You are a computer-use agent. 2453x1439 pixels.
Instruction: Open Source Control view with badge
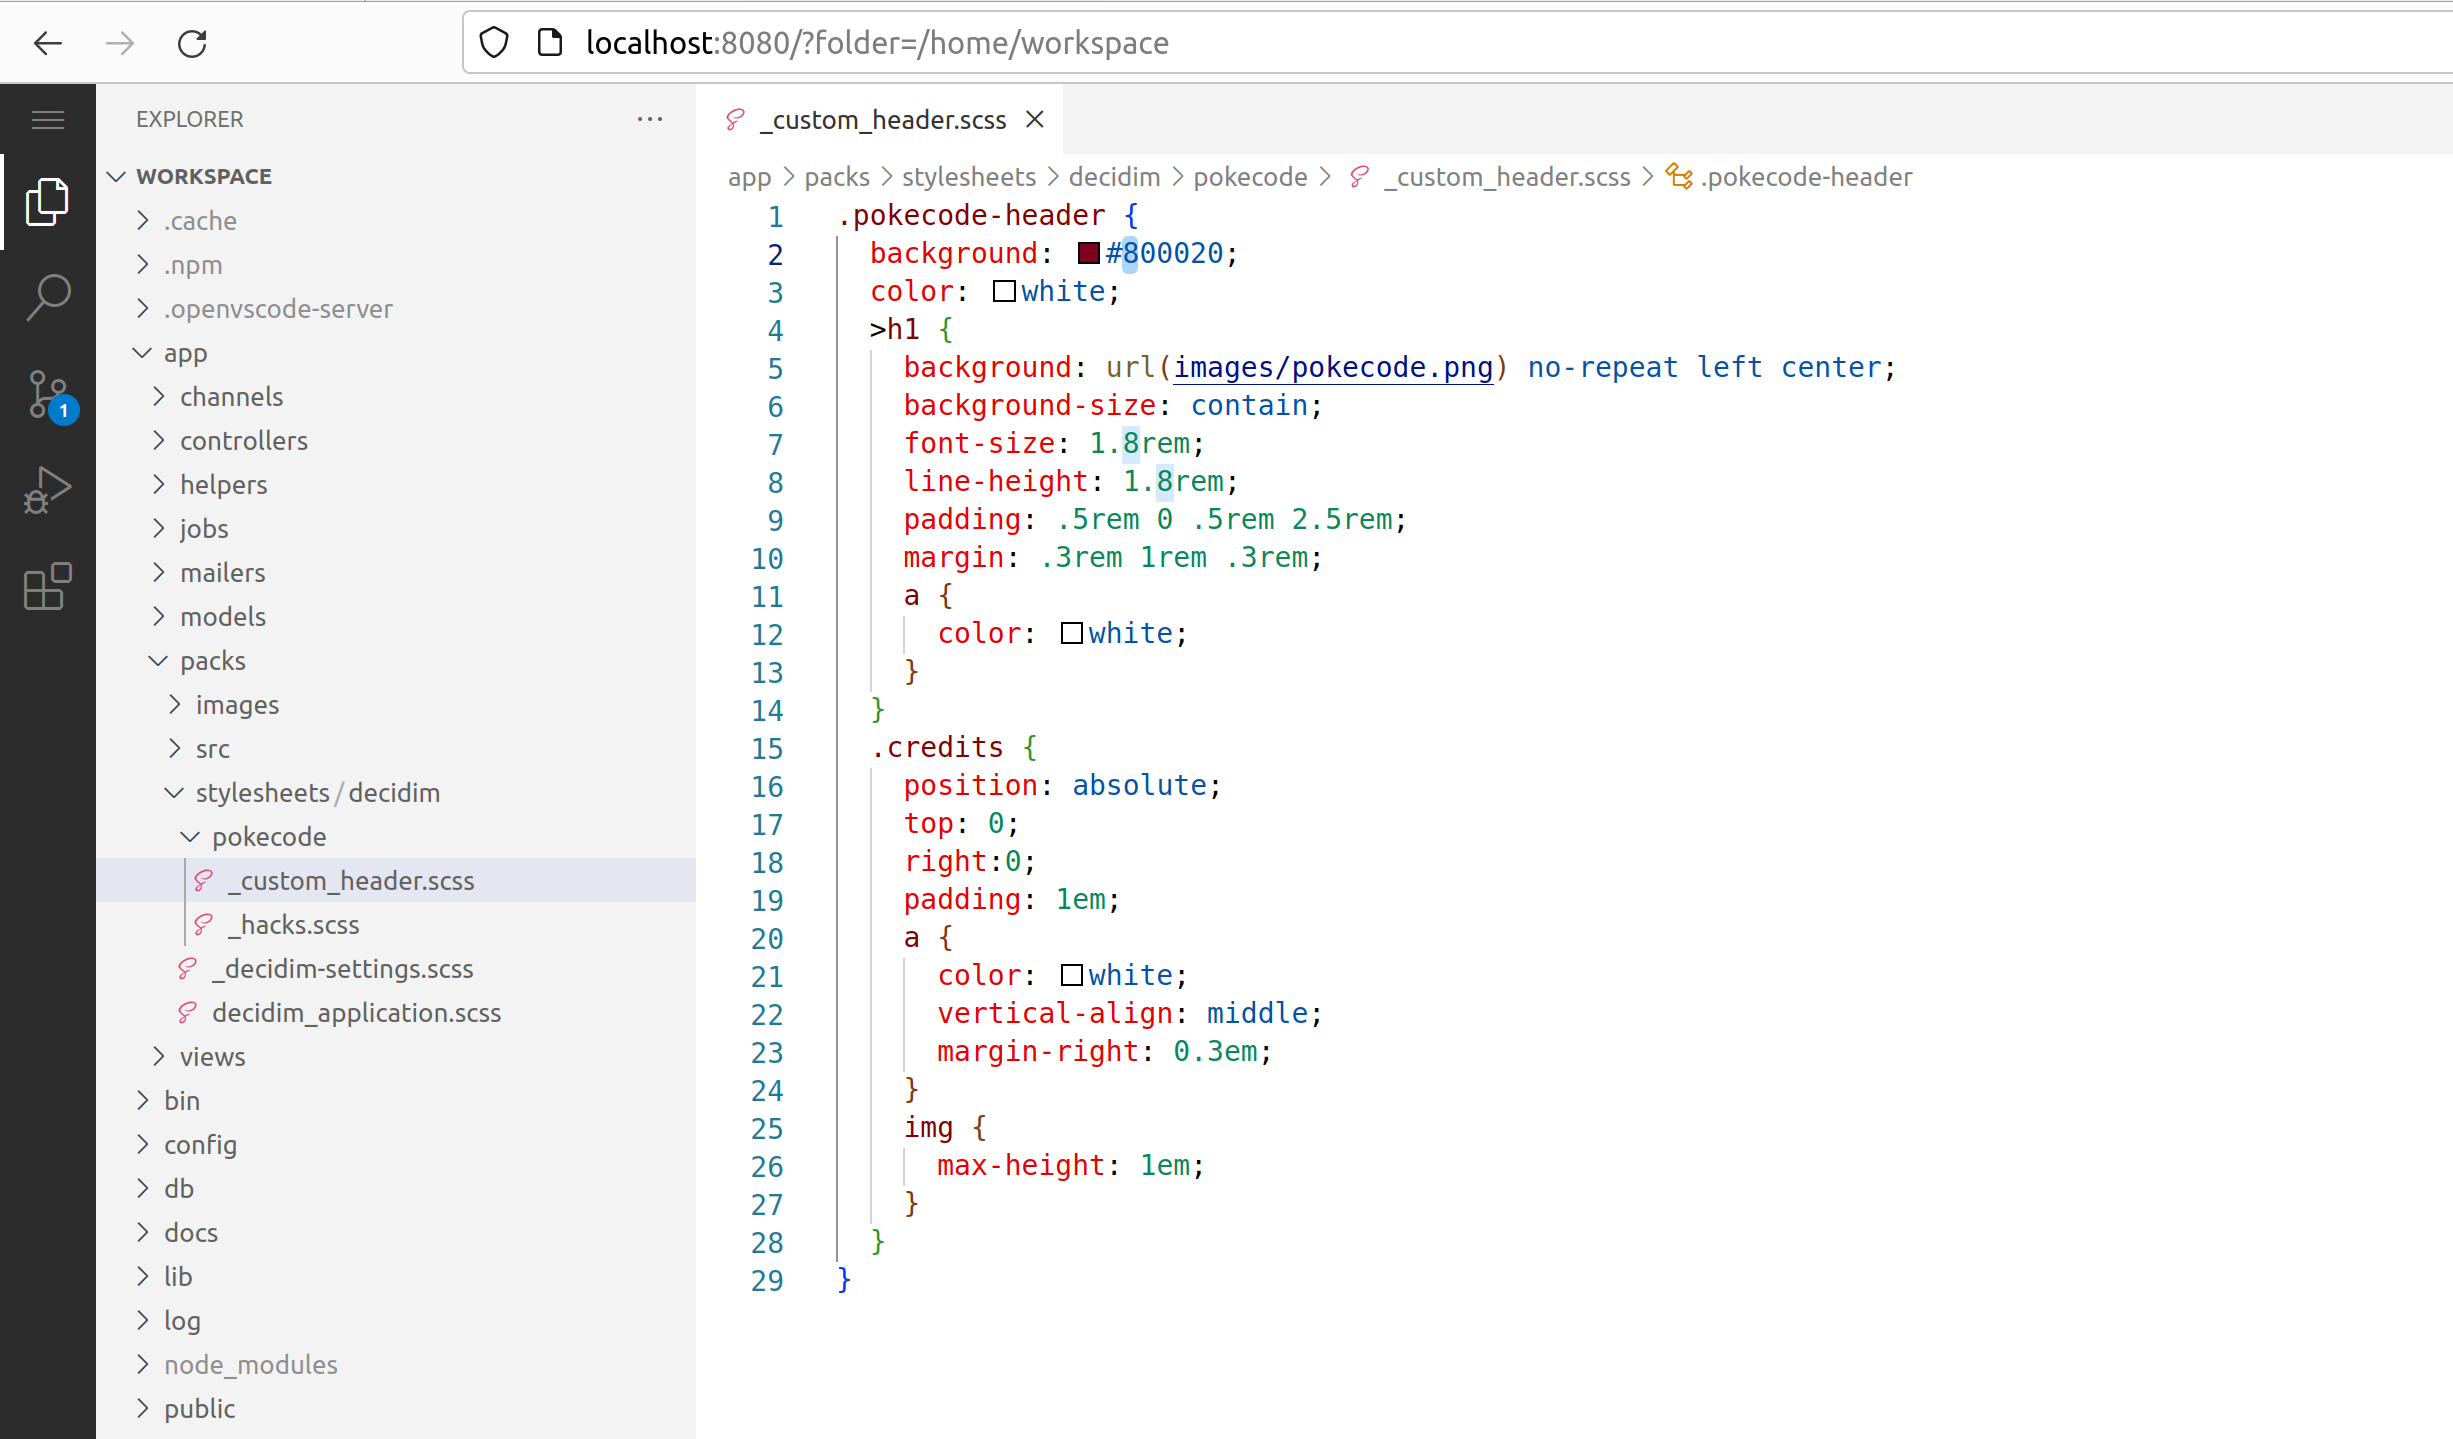click(x=48, y=394)
